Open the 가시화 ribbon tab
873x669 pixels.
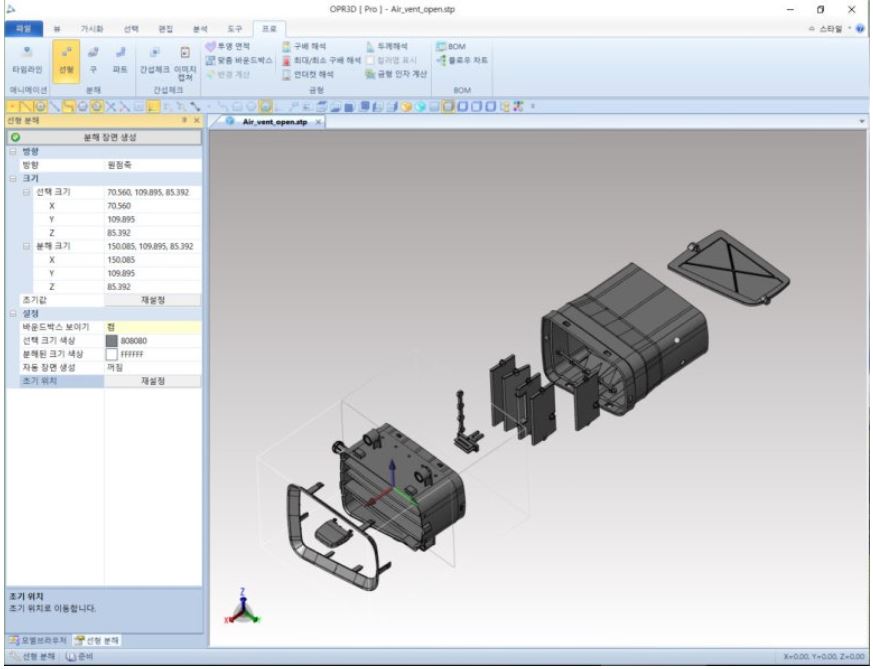pos(92,29)
